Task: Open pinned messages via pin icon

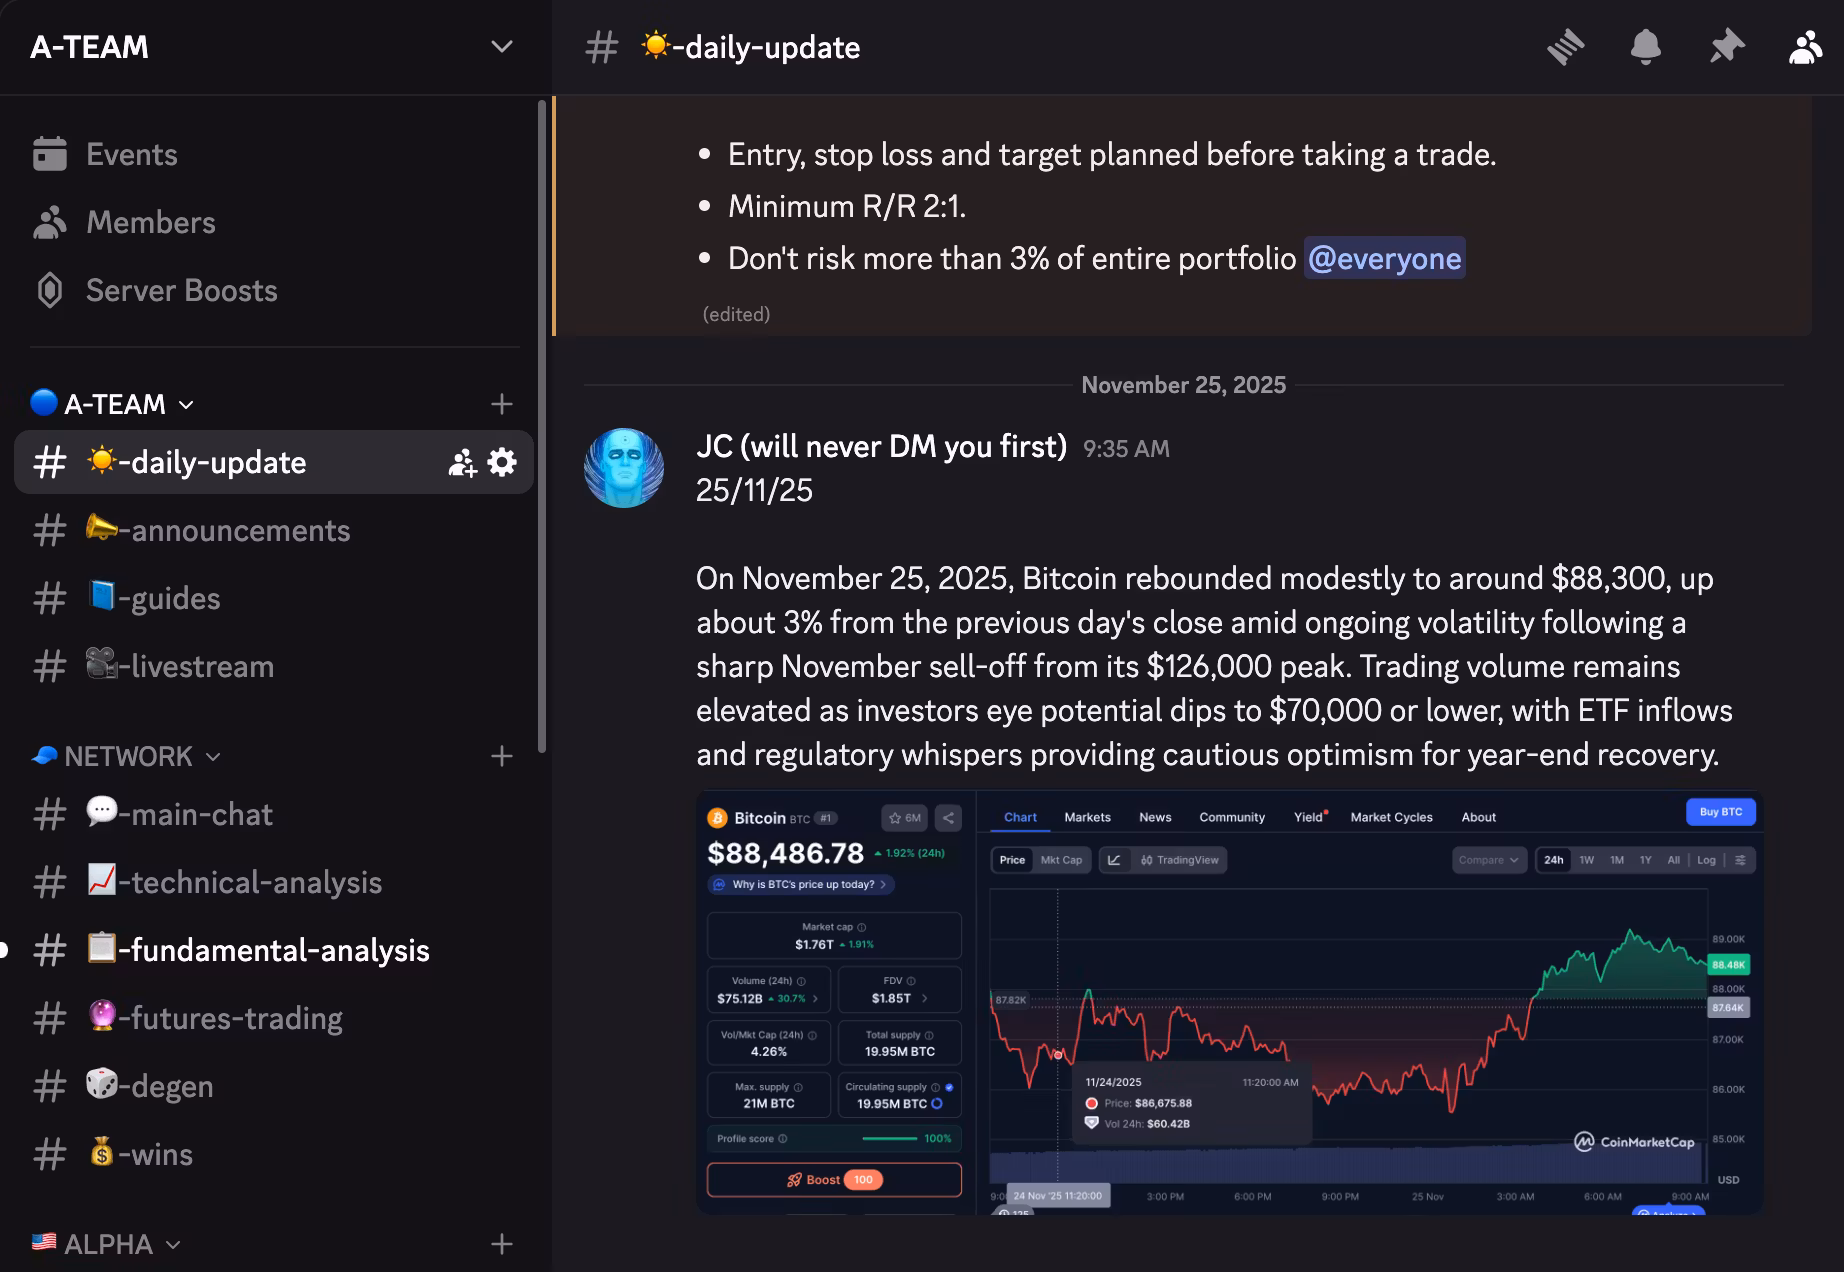Action: [x=1726, y=47]
